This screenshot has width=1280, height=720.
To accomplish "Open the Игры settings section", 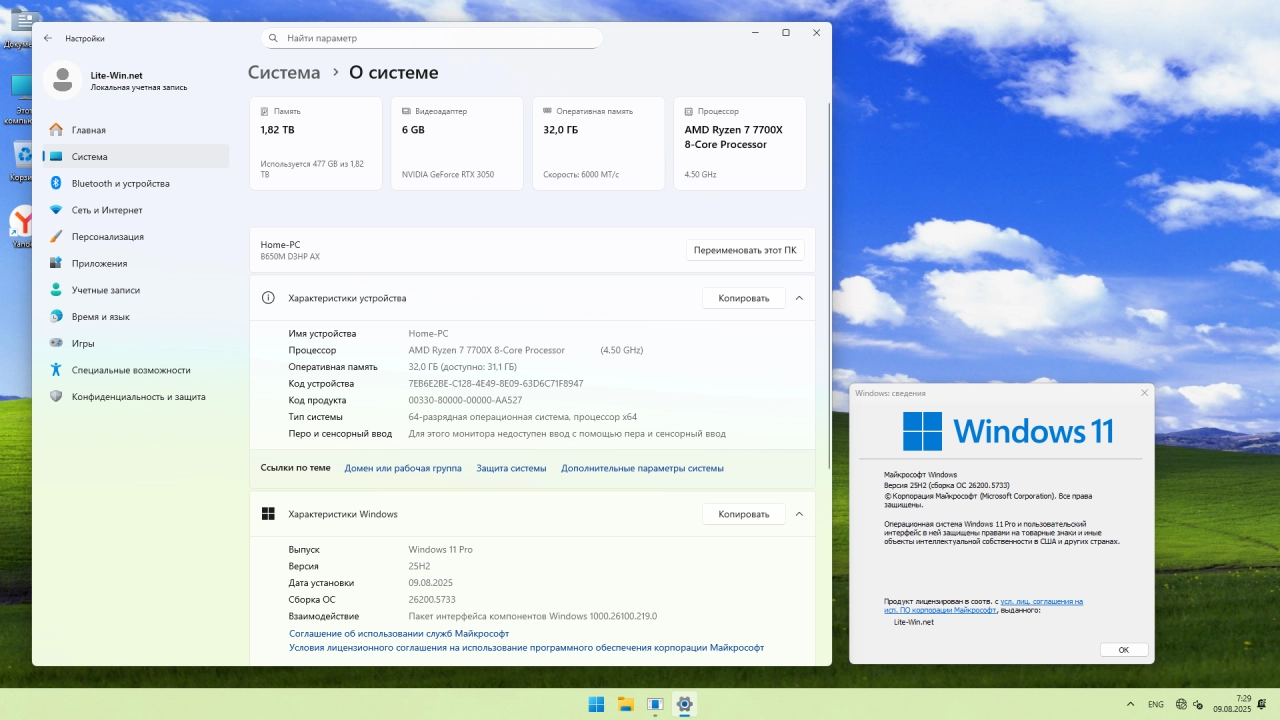I will (x=136, y=343).
